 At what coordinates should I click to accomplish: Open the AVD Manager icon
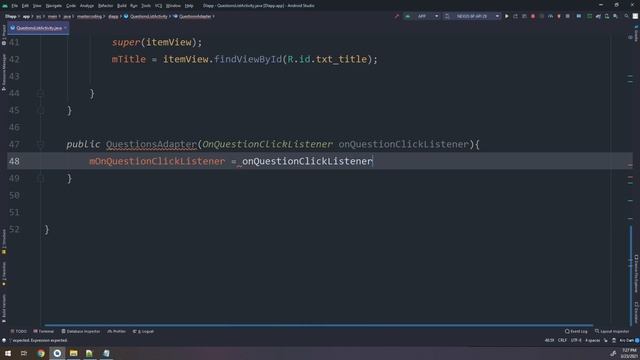(x=607, y=16)
